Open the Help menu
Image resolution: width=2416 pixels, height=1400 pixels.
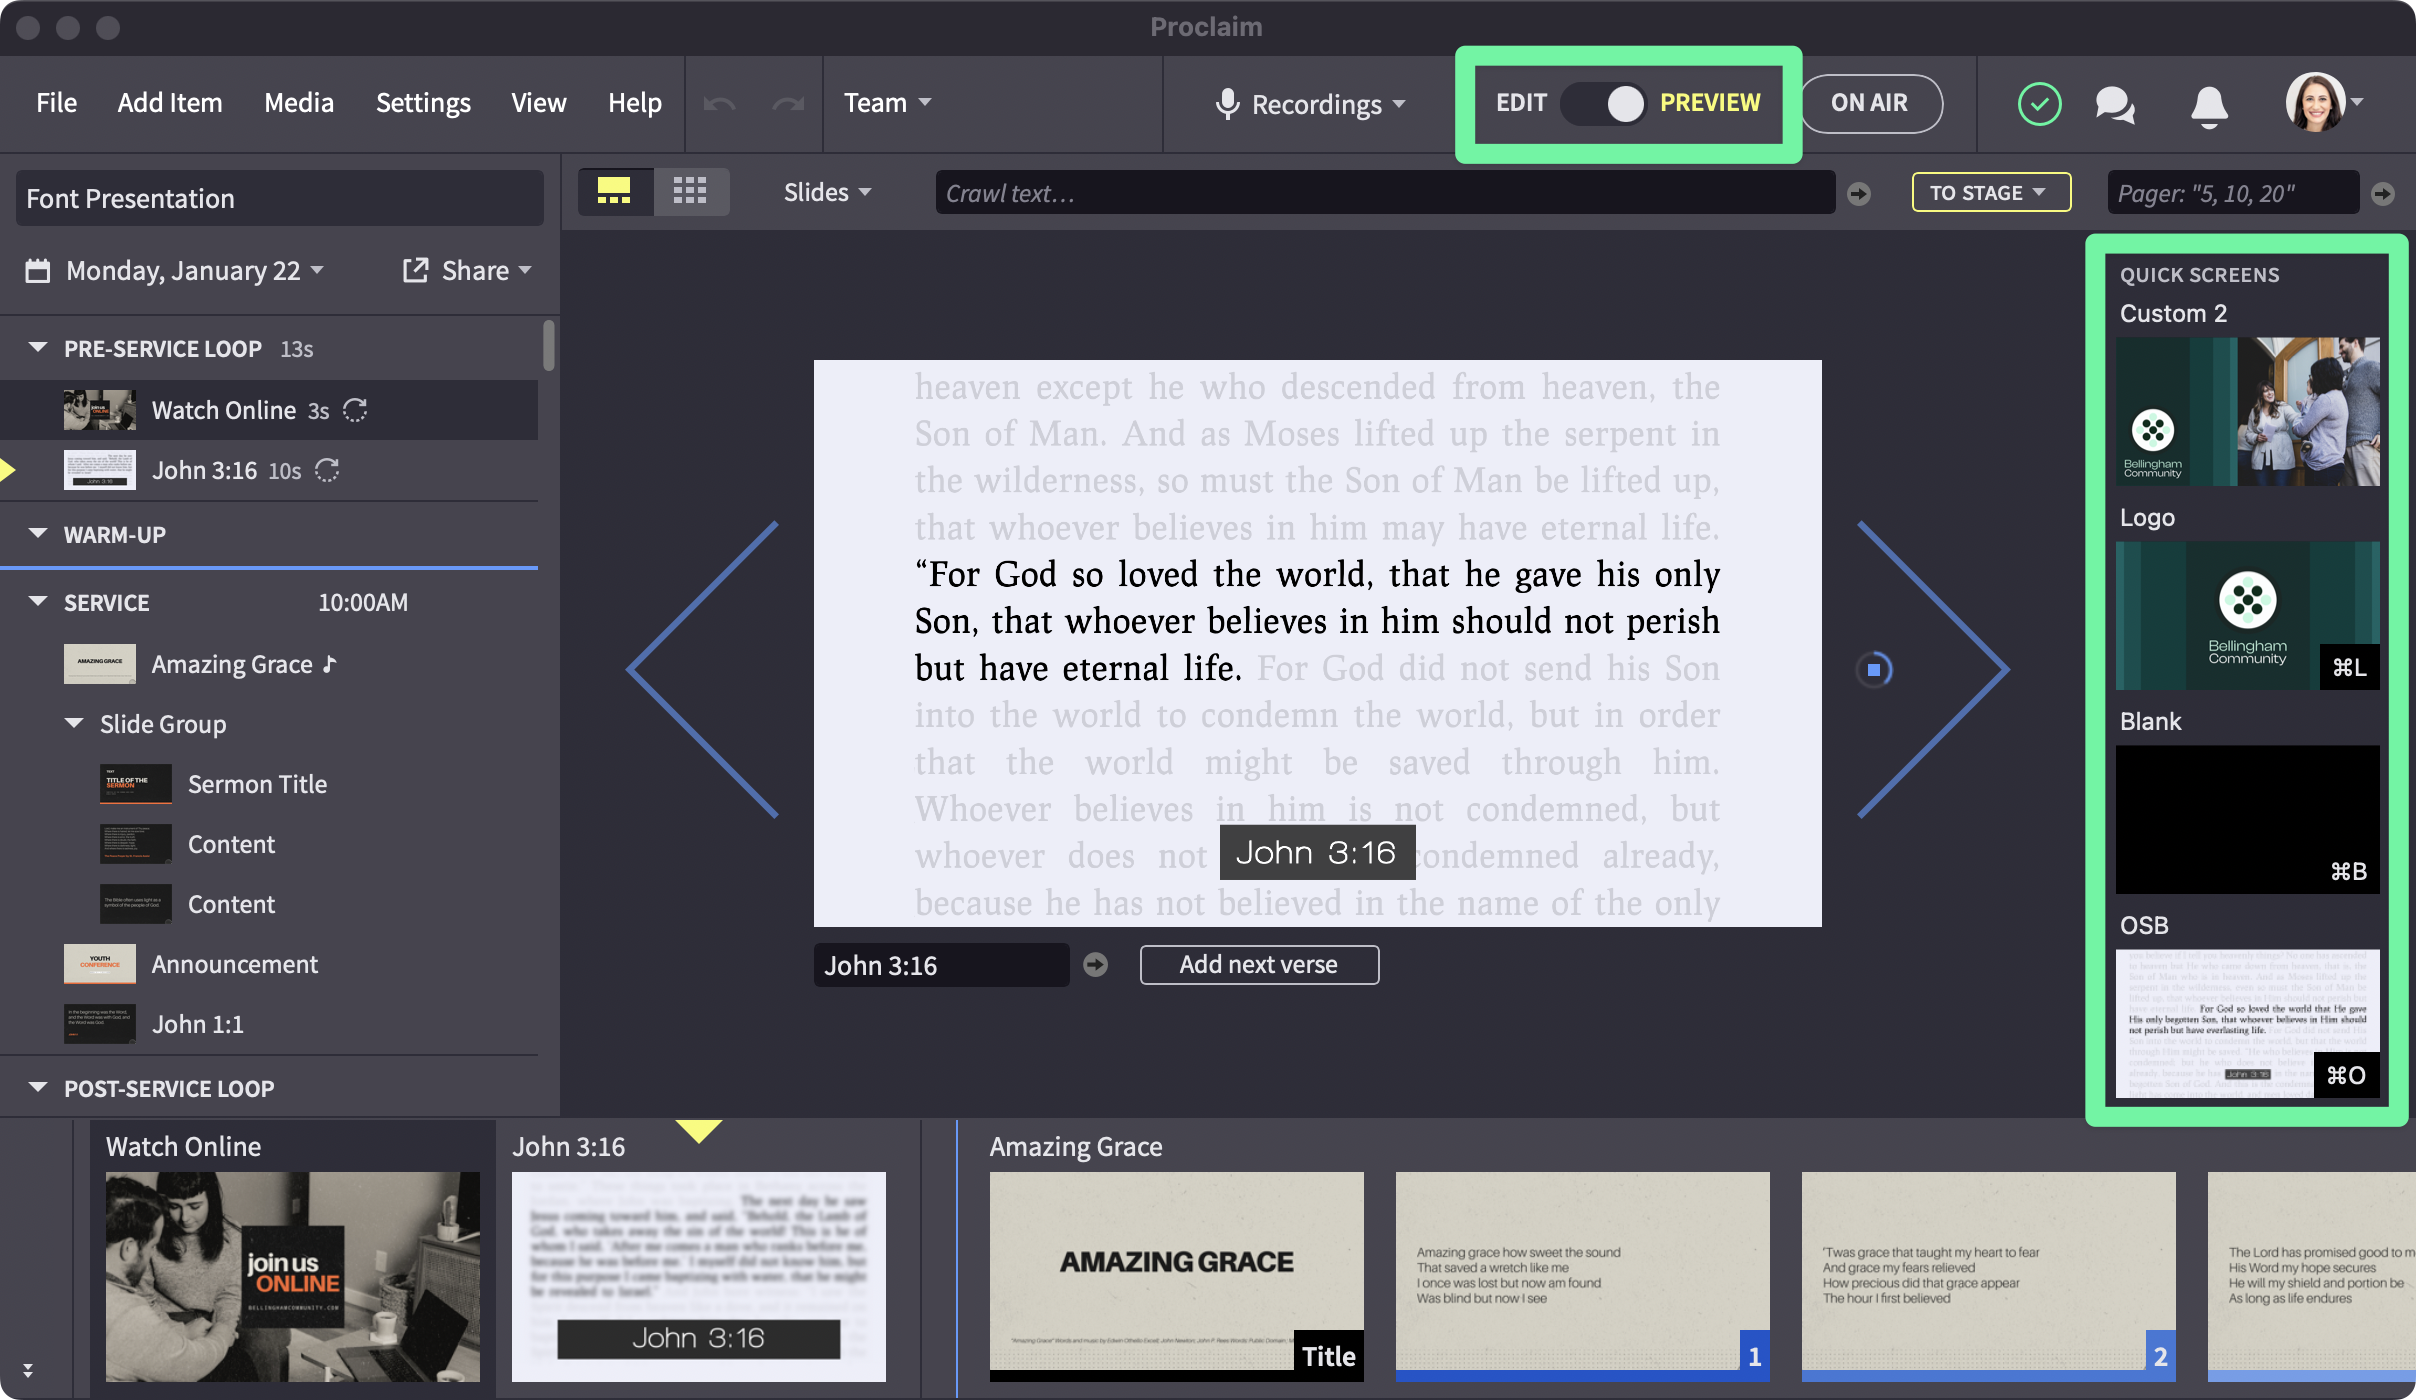tap(635, 103)
